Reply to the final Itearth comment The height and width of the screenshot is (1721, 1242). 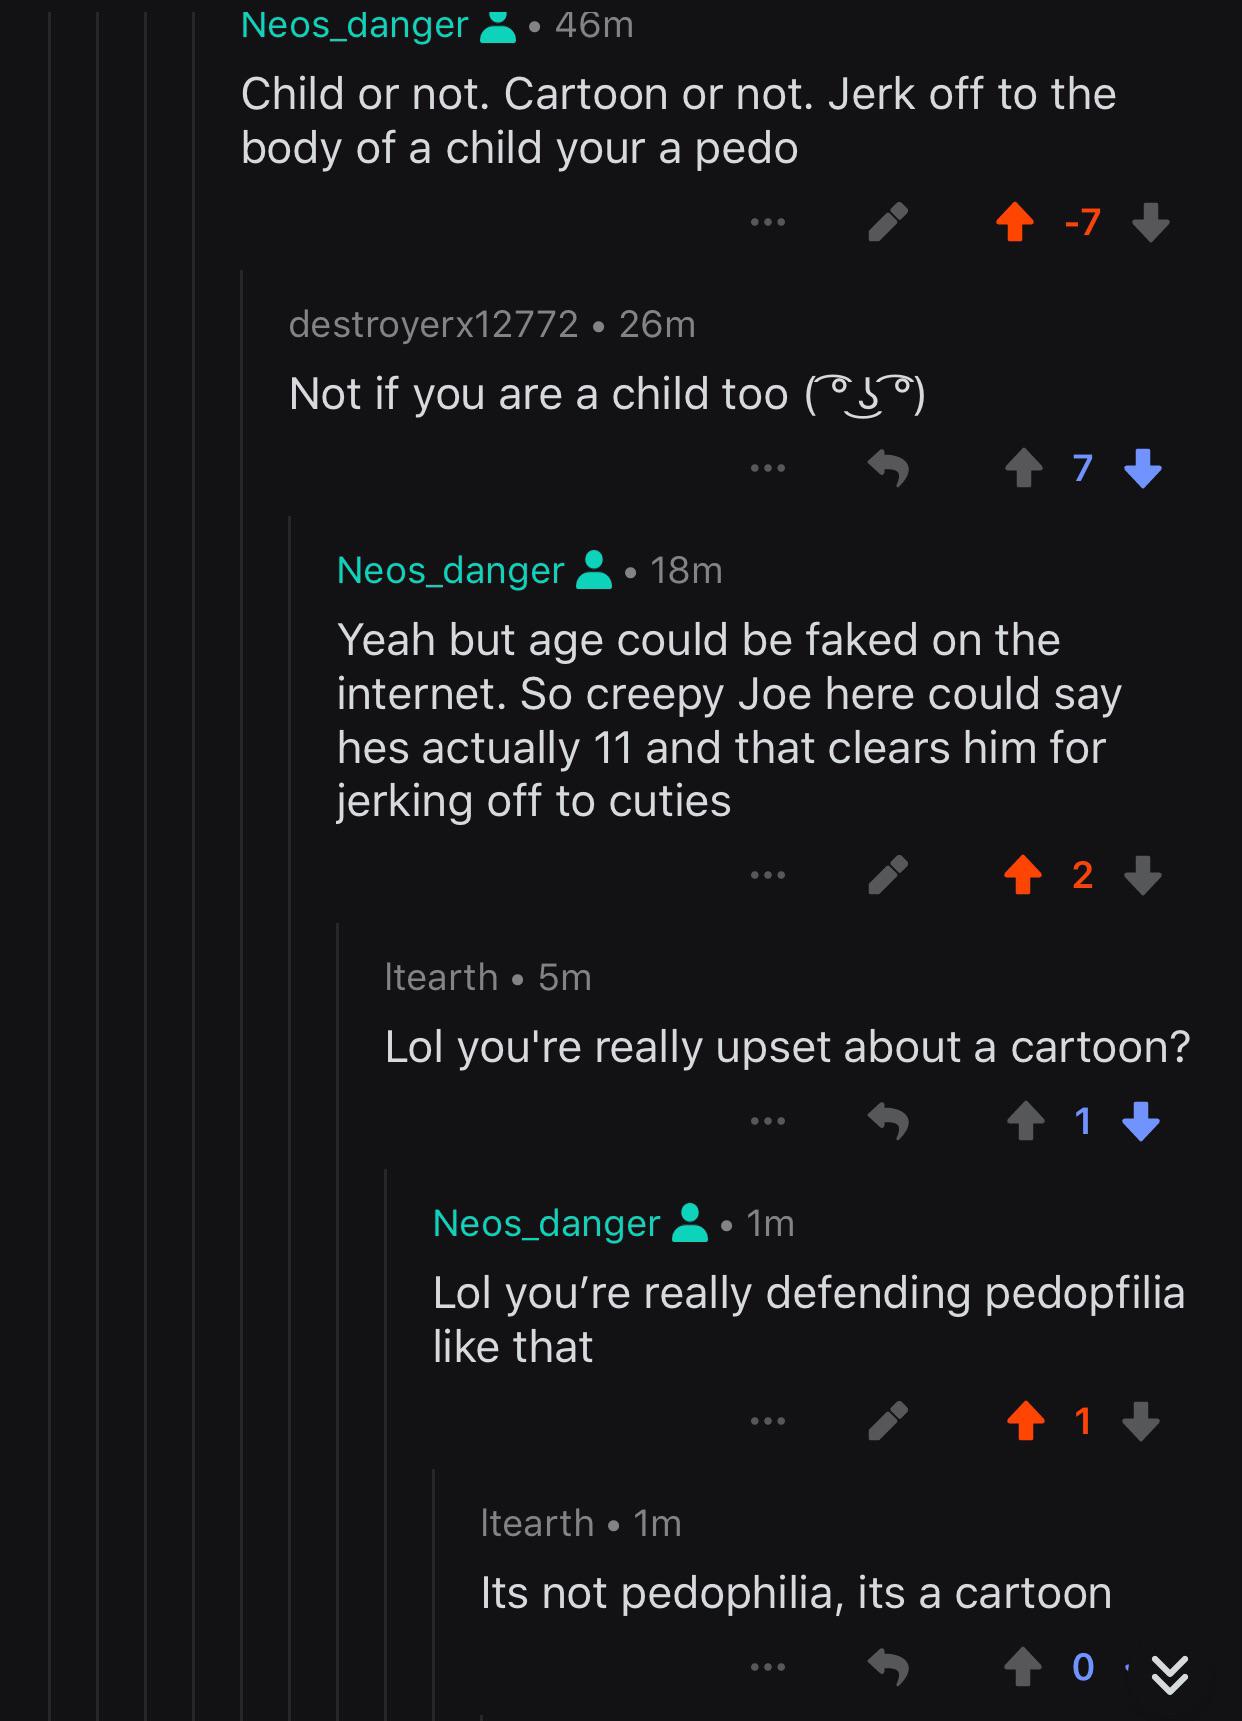890,1665
